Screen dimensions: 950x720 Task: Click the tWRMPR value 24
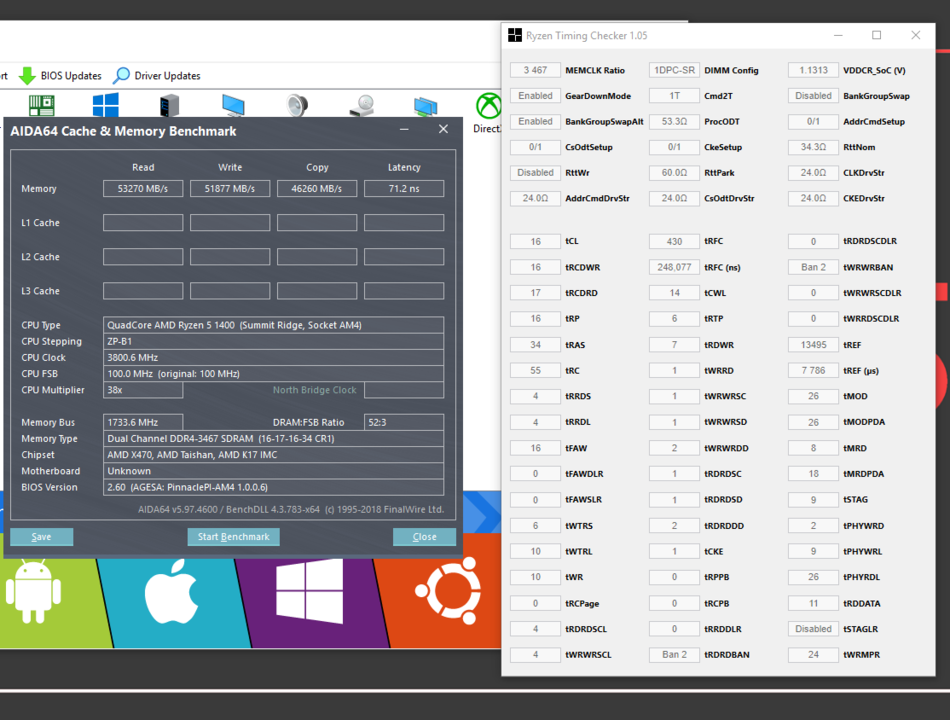pos(813,655)
